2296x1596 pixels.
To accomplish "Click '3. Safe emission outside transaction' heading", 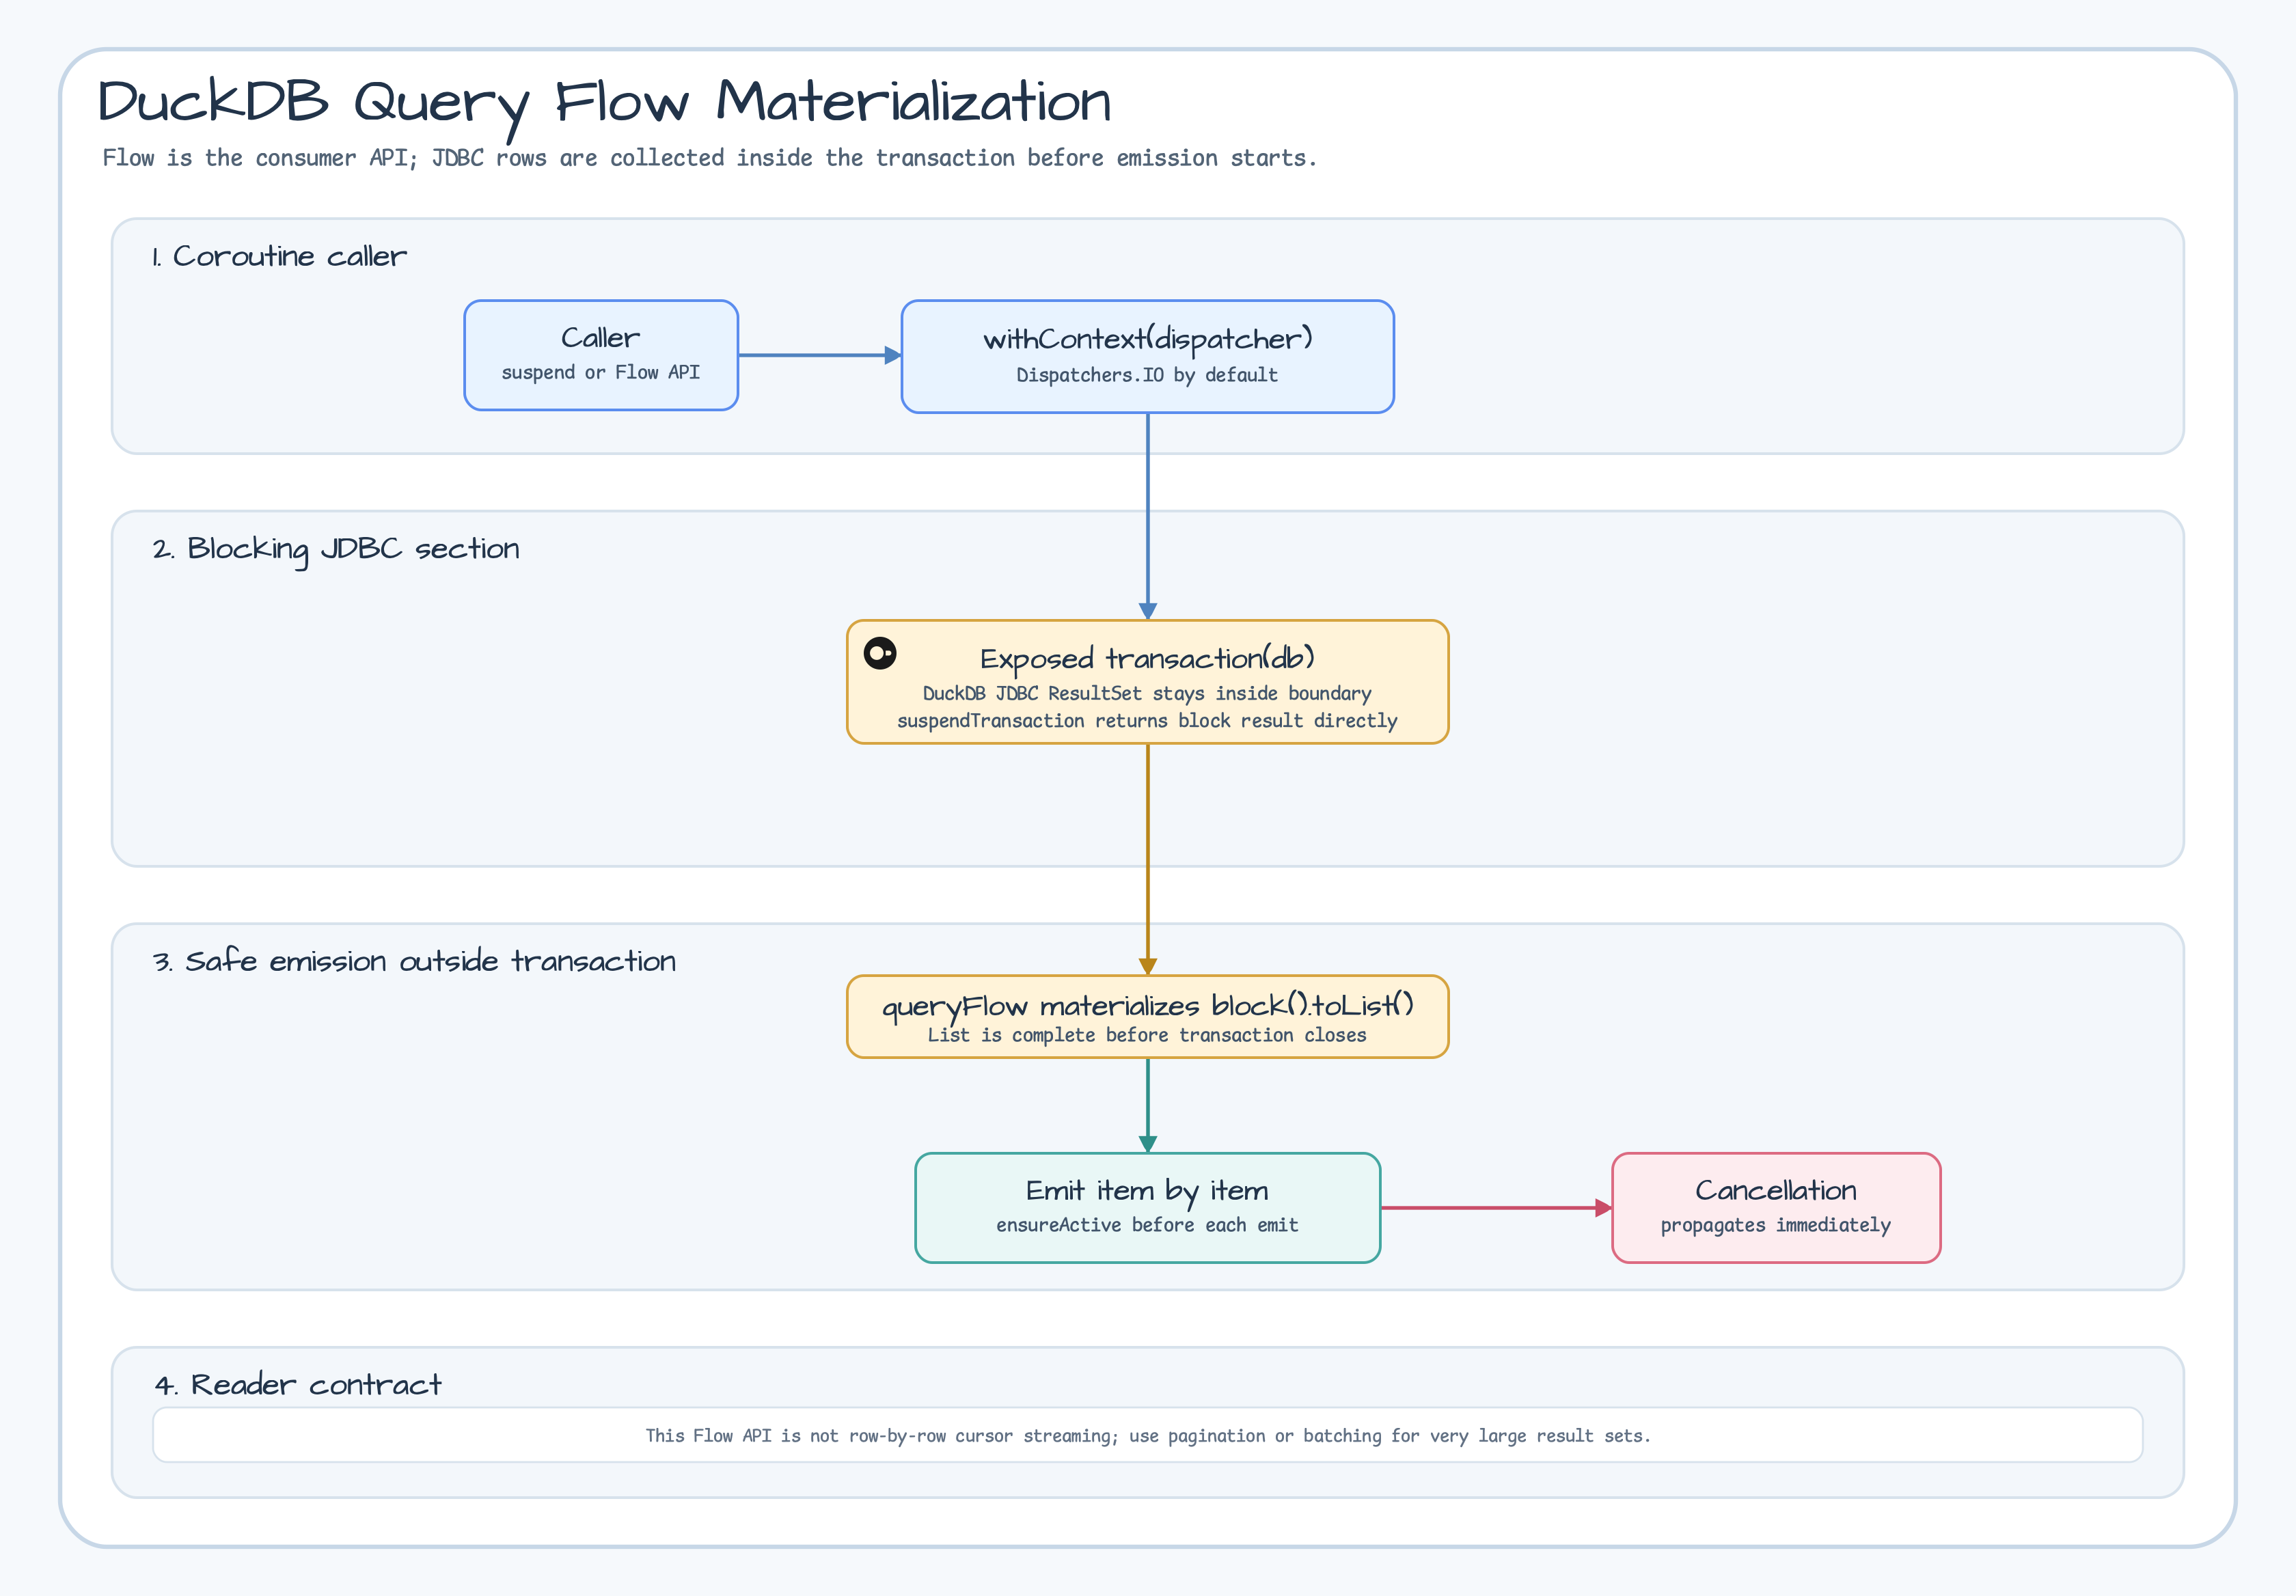I will tap(414, 961).
